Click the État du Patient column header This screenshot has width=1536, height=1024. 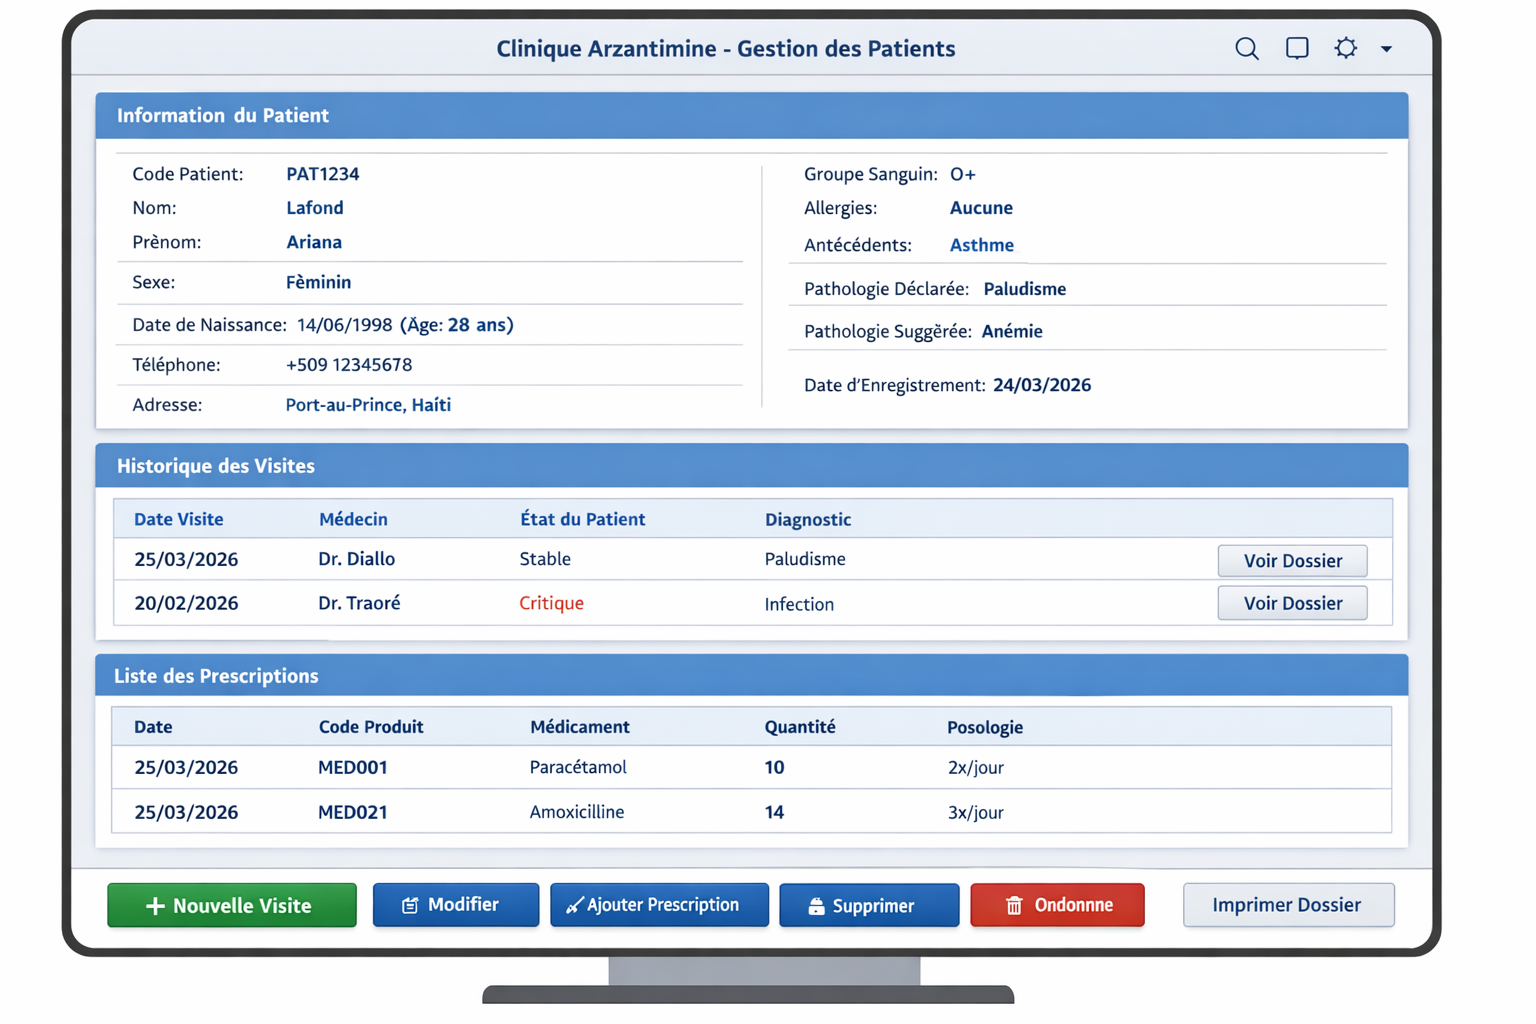tap(582, 519)
